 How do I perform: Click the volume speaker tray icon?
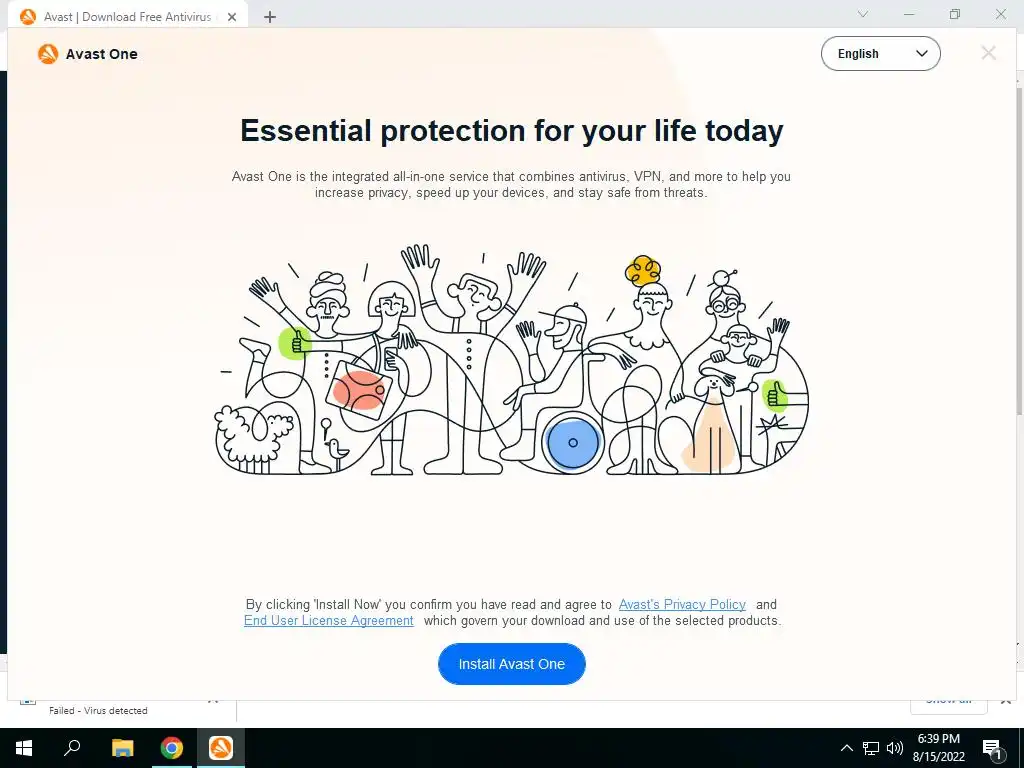point(895,748)
